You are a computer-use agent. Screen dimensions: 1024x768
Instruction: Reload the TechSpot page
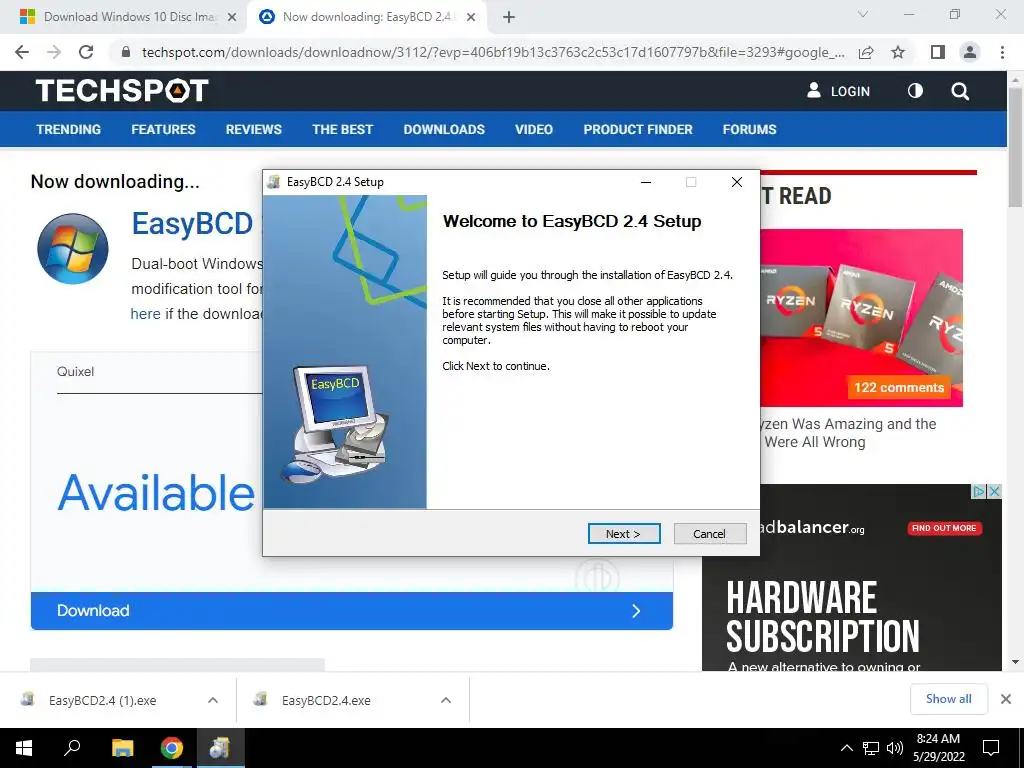[x=86, y=52]
